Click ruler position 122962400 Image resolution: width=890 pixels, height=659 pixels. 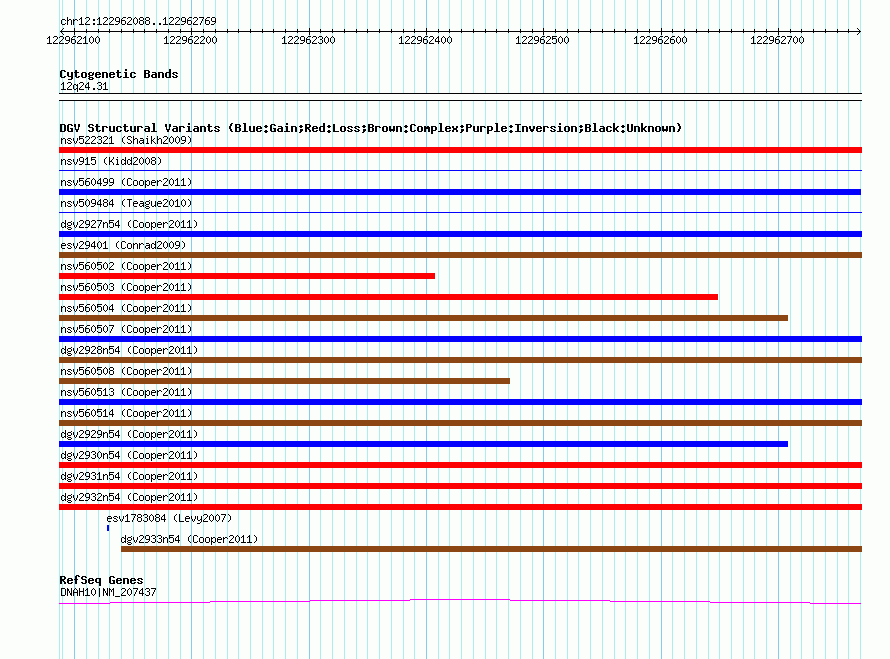coord(425,40)
